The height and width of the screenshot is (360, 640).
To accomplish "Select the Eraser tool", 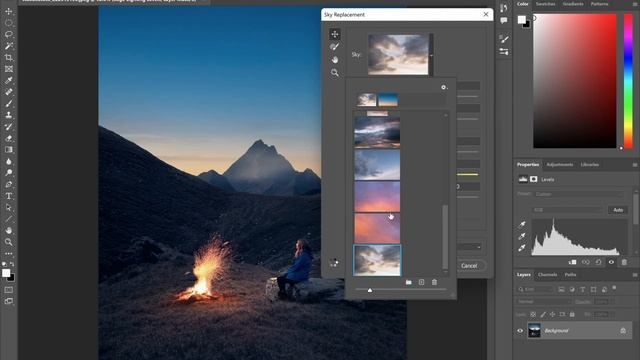I will pyautogui.click(x=9, y=138).
